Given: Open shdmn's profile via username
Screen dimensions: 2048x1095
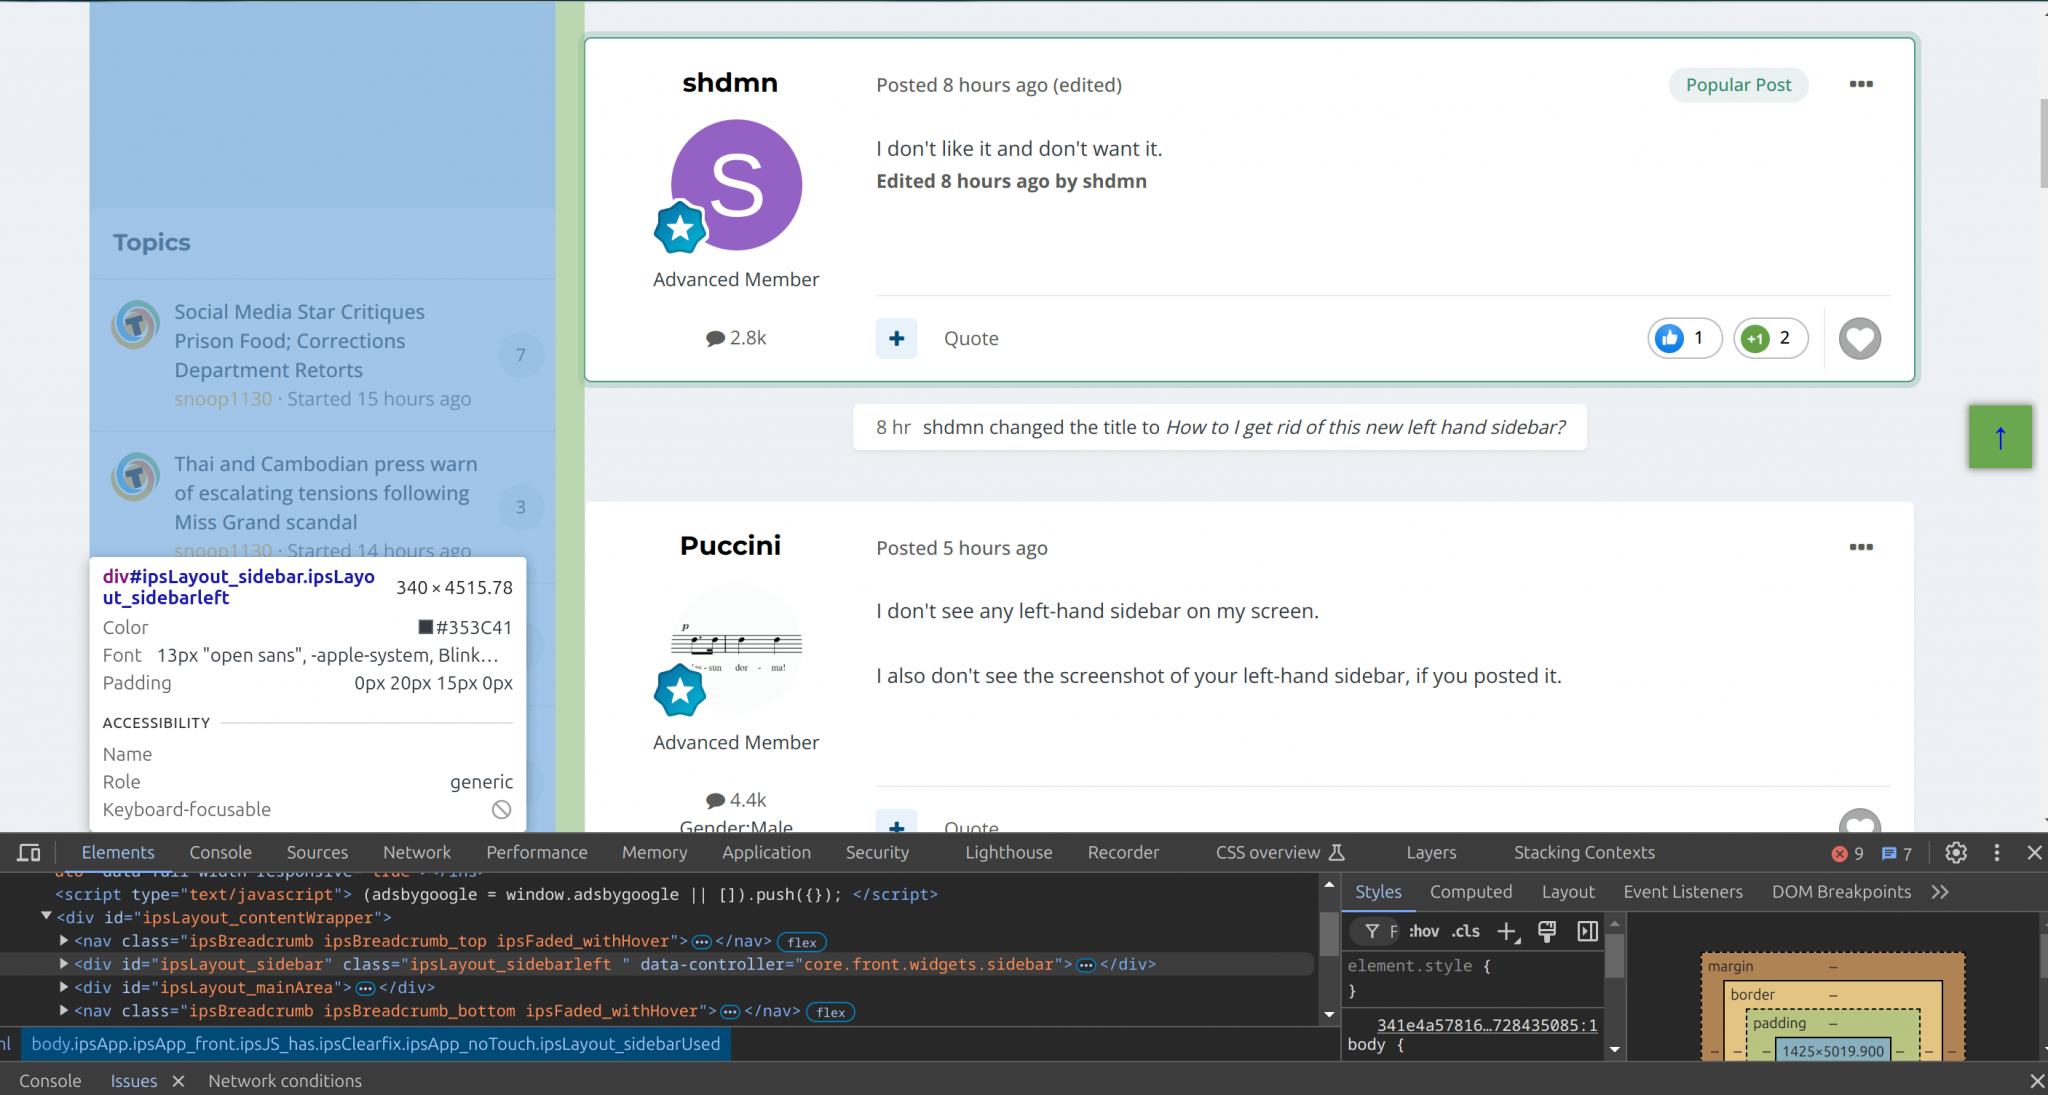Looking at the screenshot, I should click(x=730, y=83).
